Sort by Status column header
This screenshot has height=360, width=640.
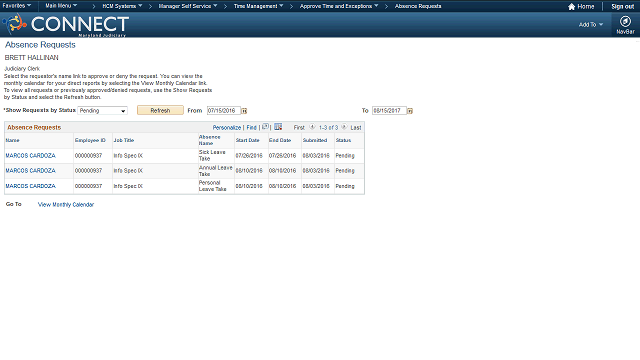point(343,140)
